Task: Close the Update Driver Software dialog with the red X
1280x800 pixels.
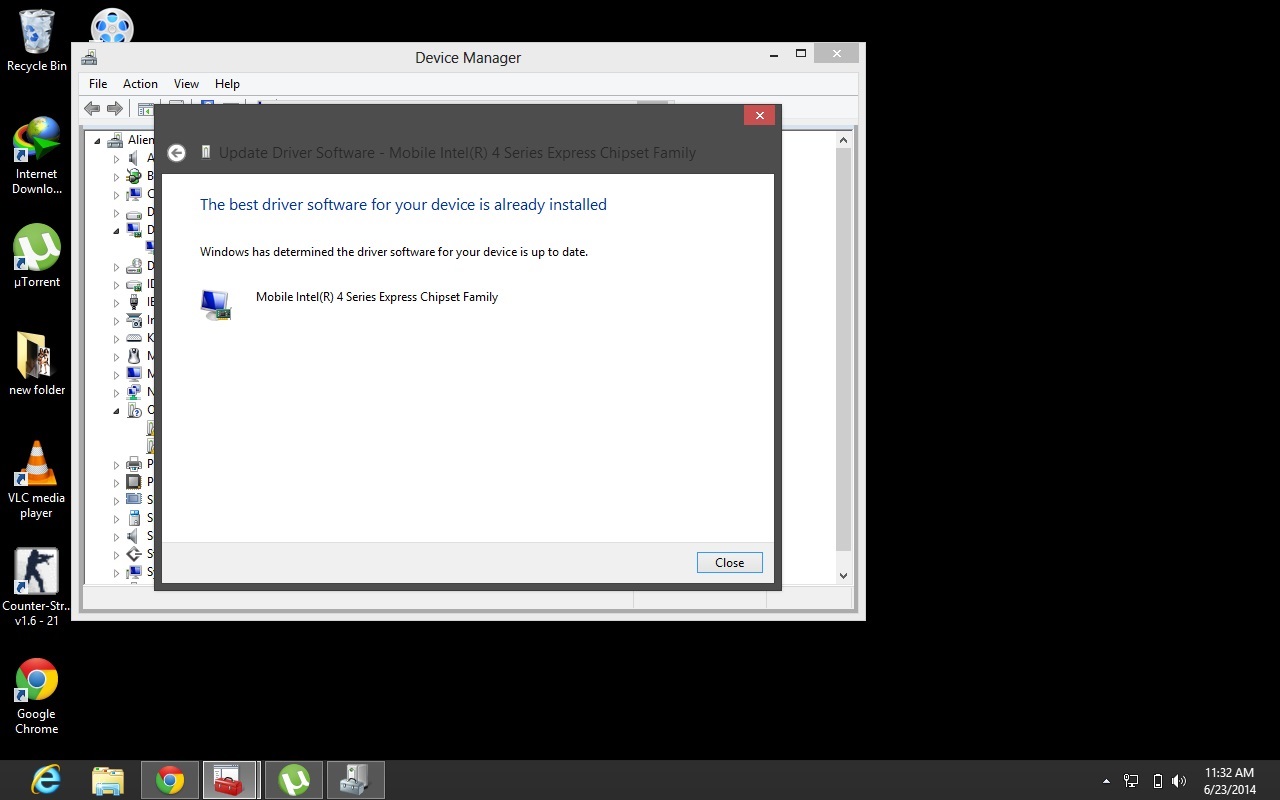Action: (x=760, y=116)
